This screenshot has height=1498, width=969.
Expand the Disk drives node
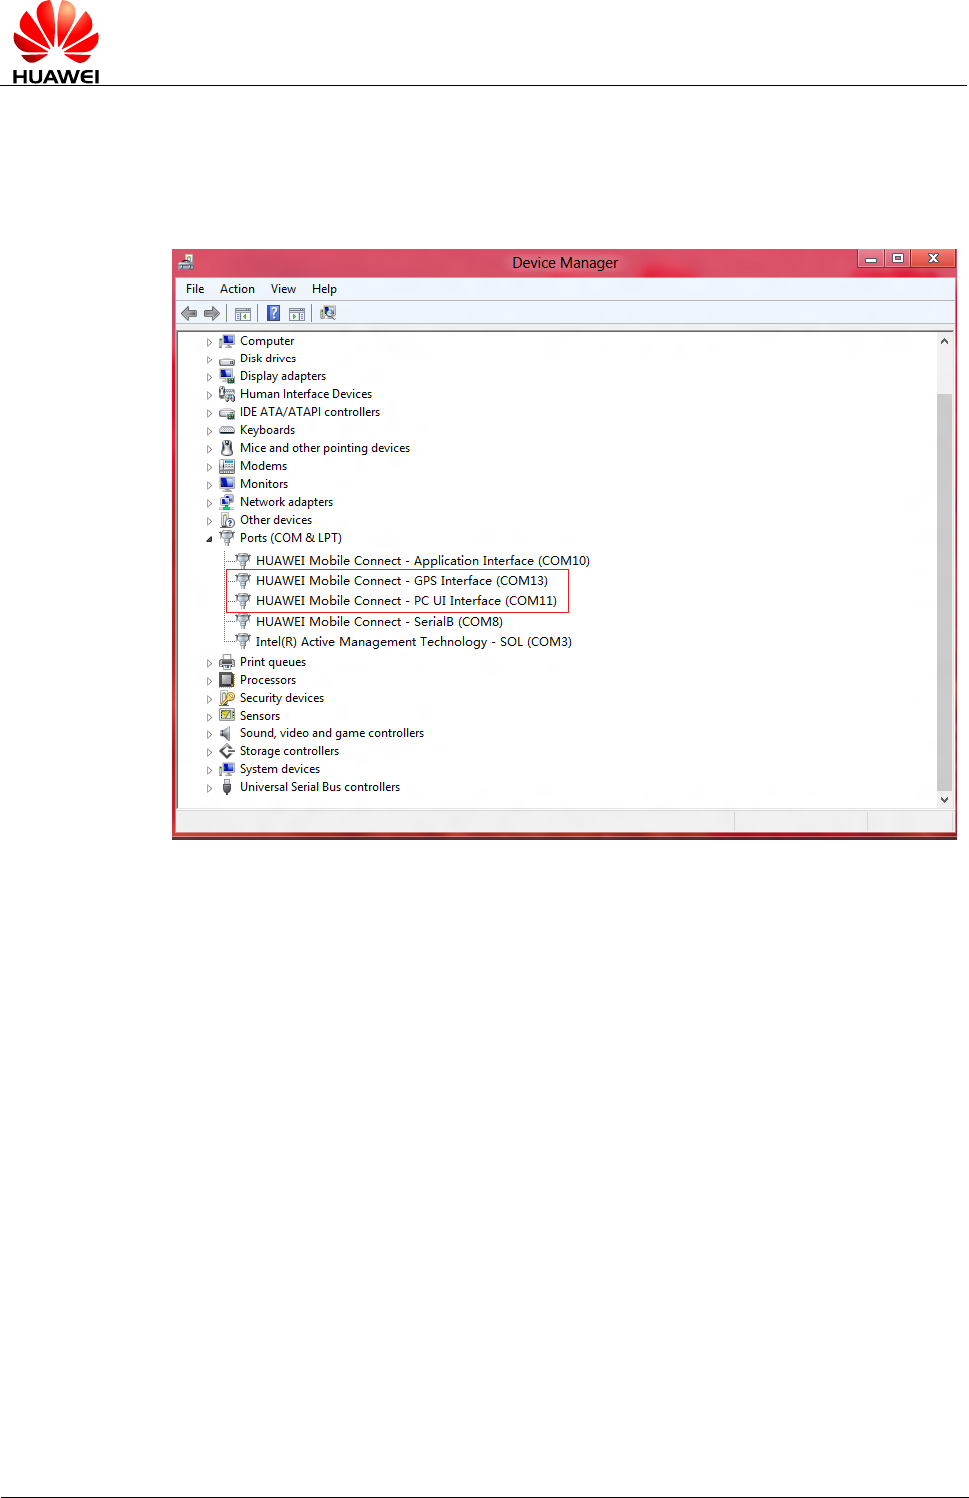coord(209,360)
